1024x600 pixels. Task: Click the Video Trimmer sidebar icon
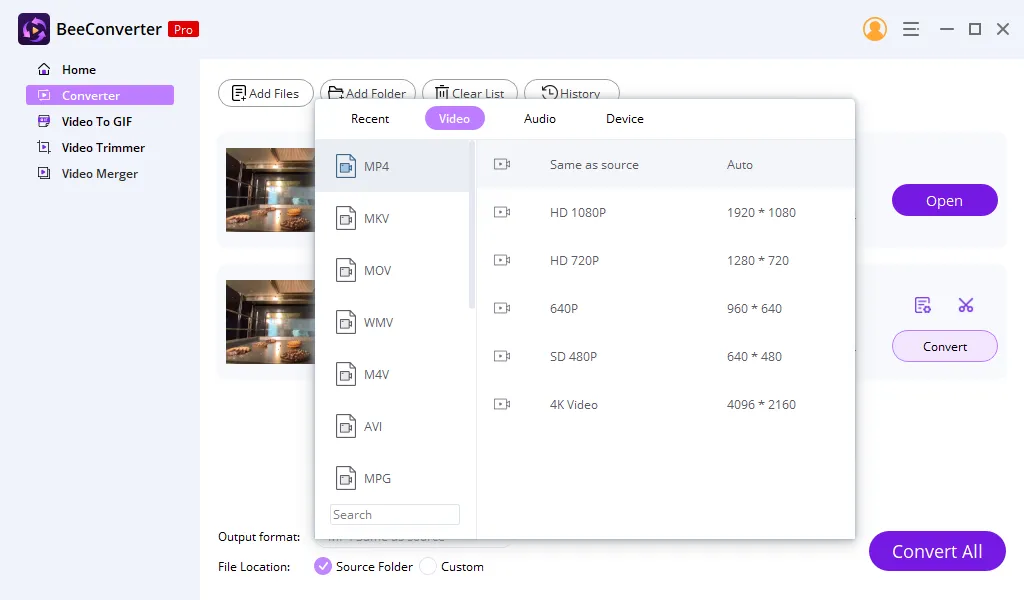[x=44, y=147]
